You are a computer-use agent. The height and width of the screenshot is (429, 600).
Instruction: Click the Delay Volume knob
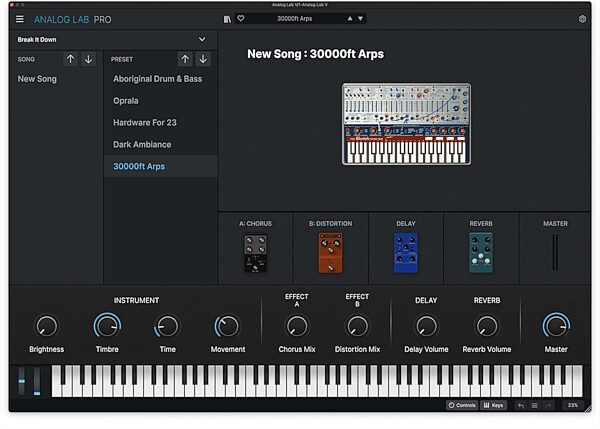pyautogui.click(x=426, y=326)
